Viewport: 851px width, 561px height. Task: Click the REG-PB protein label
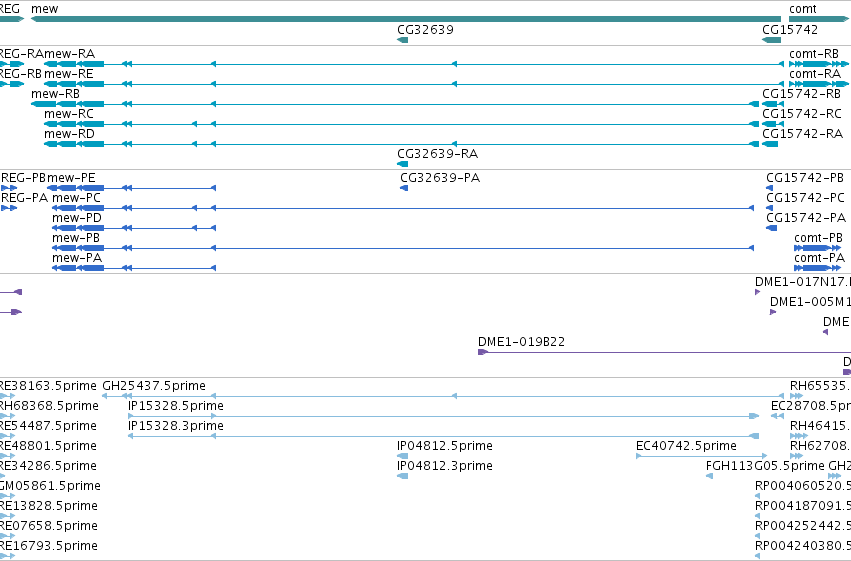pyautogui.click(x=23, y=178)
